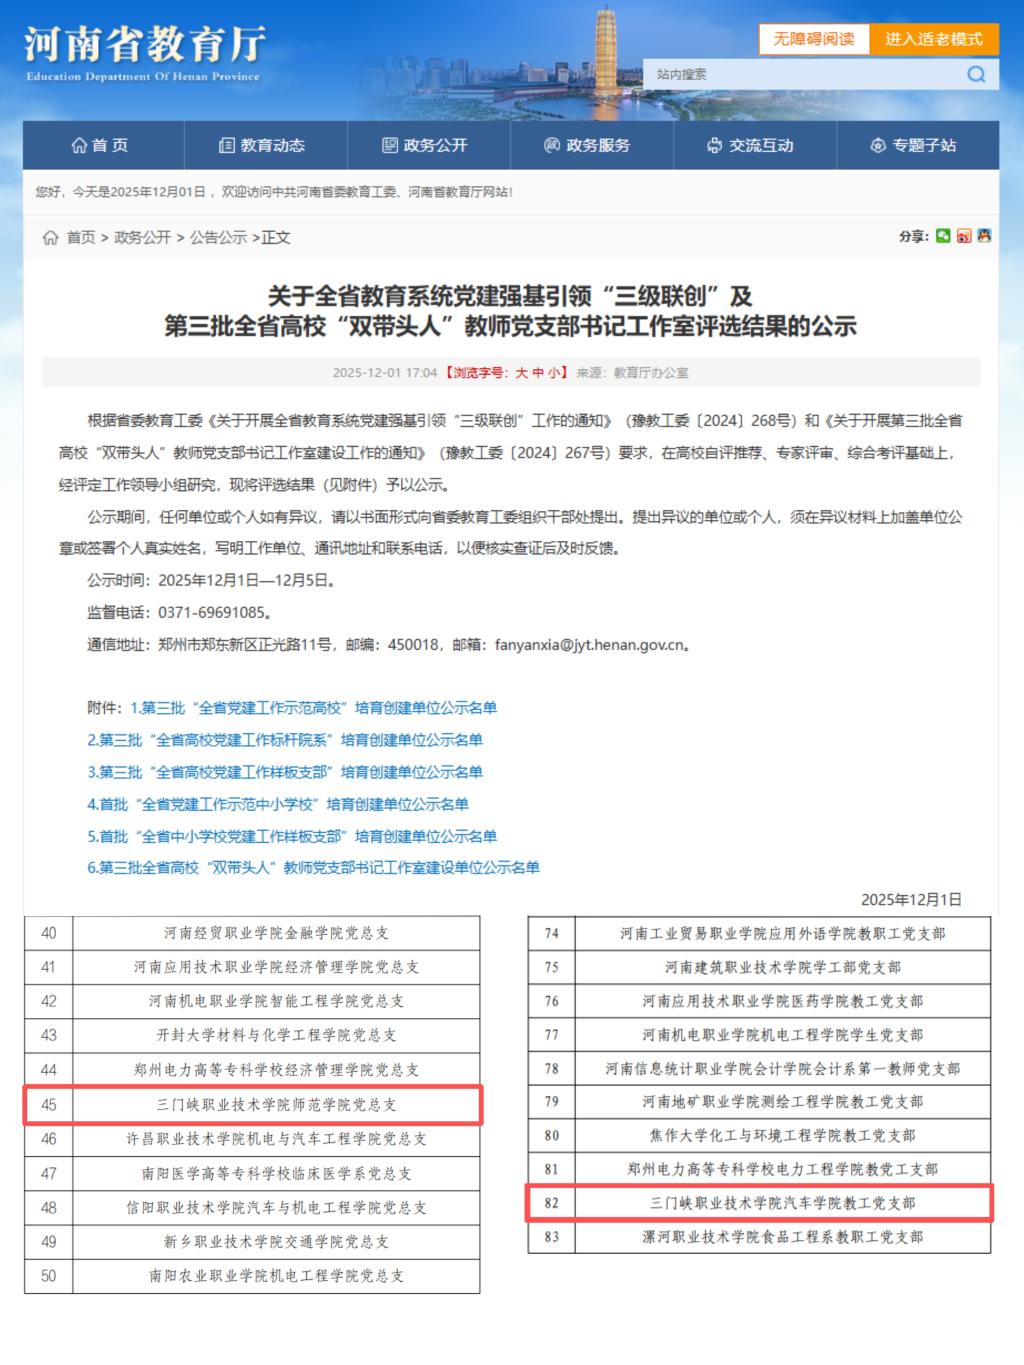The height and width of the screenshot is (1365, 1024).
Task: Focus the 站内搜索 search input field
Action: pos(800,74)
